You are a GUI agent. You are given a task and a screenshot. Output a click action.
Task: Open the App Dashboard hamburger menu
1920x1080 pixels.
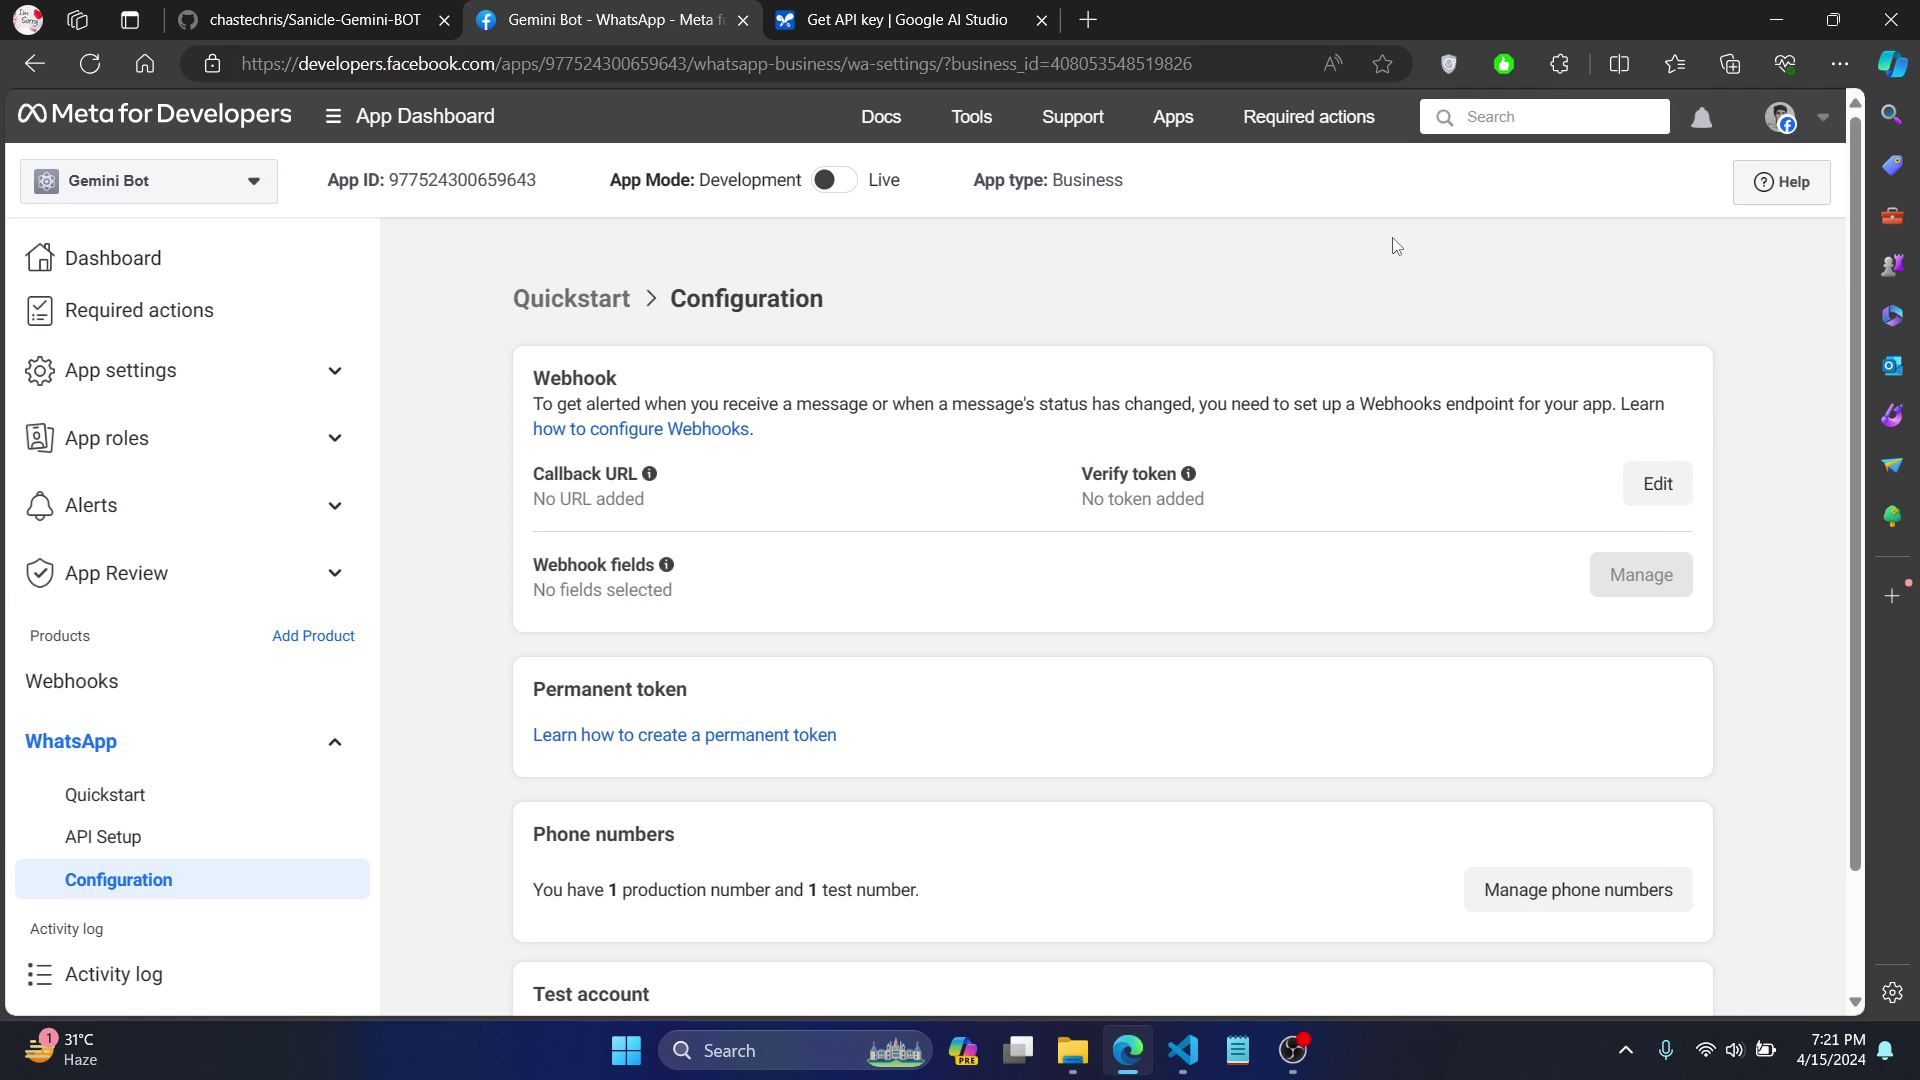[333, 117]
